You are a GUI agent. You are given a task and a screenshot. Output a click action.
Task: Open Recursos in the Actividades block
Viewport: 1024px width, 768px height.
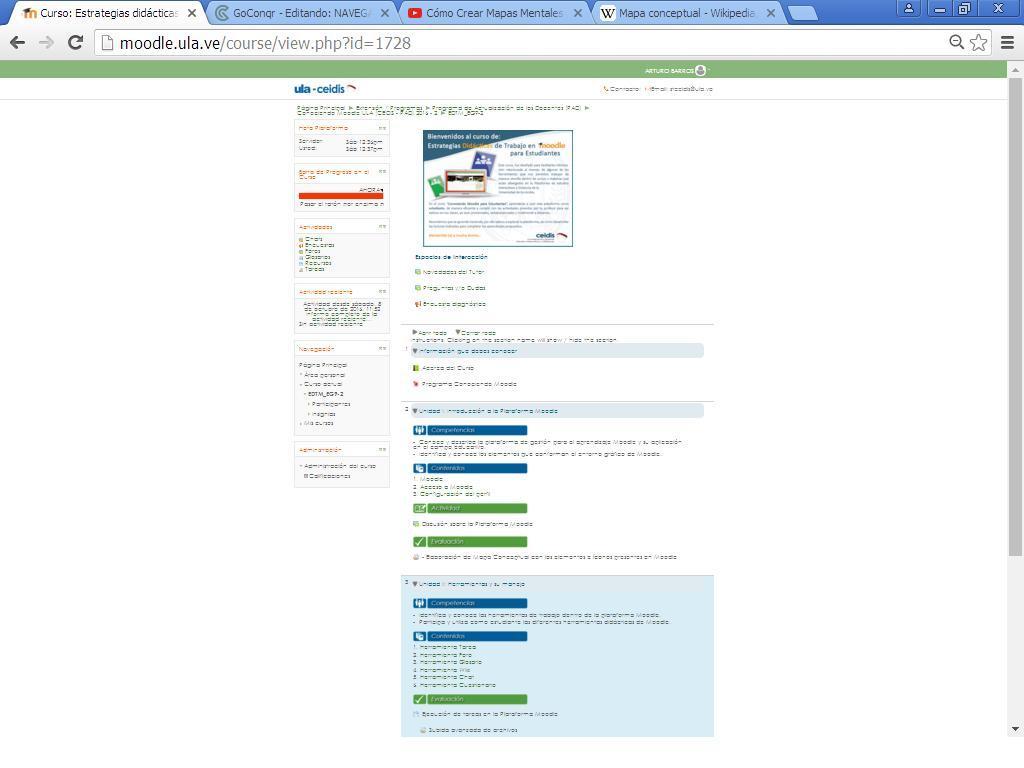[x=316, y=263]
